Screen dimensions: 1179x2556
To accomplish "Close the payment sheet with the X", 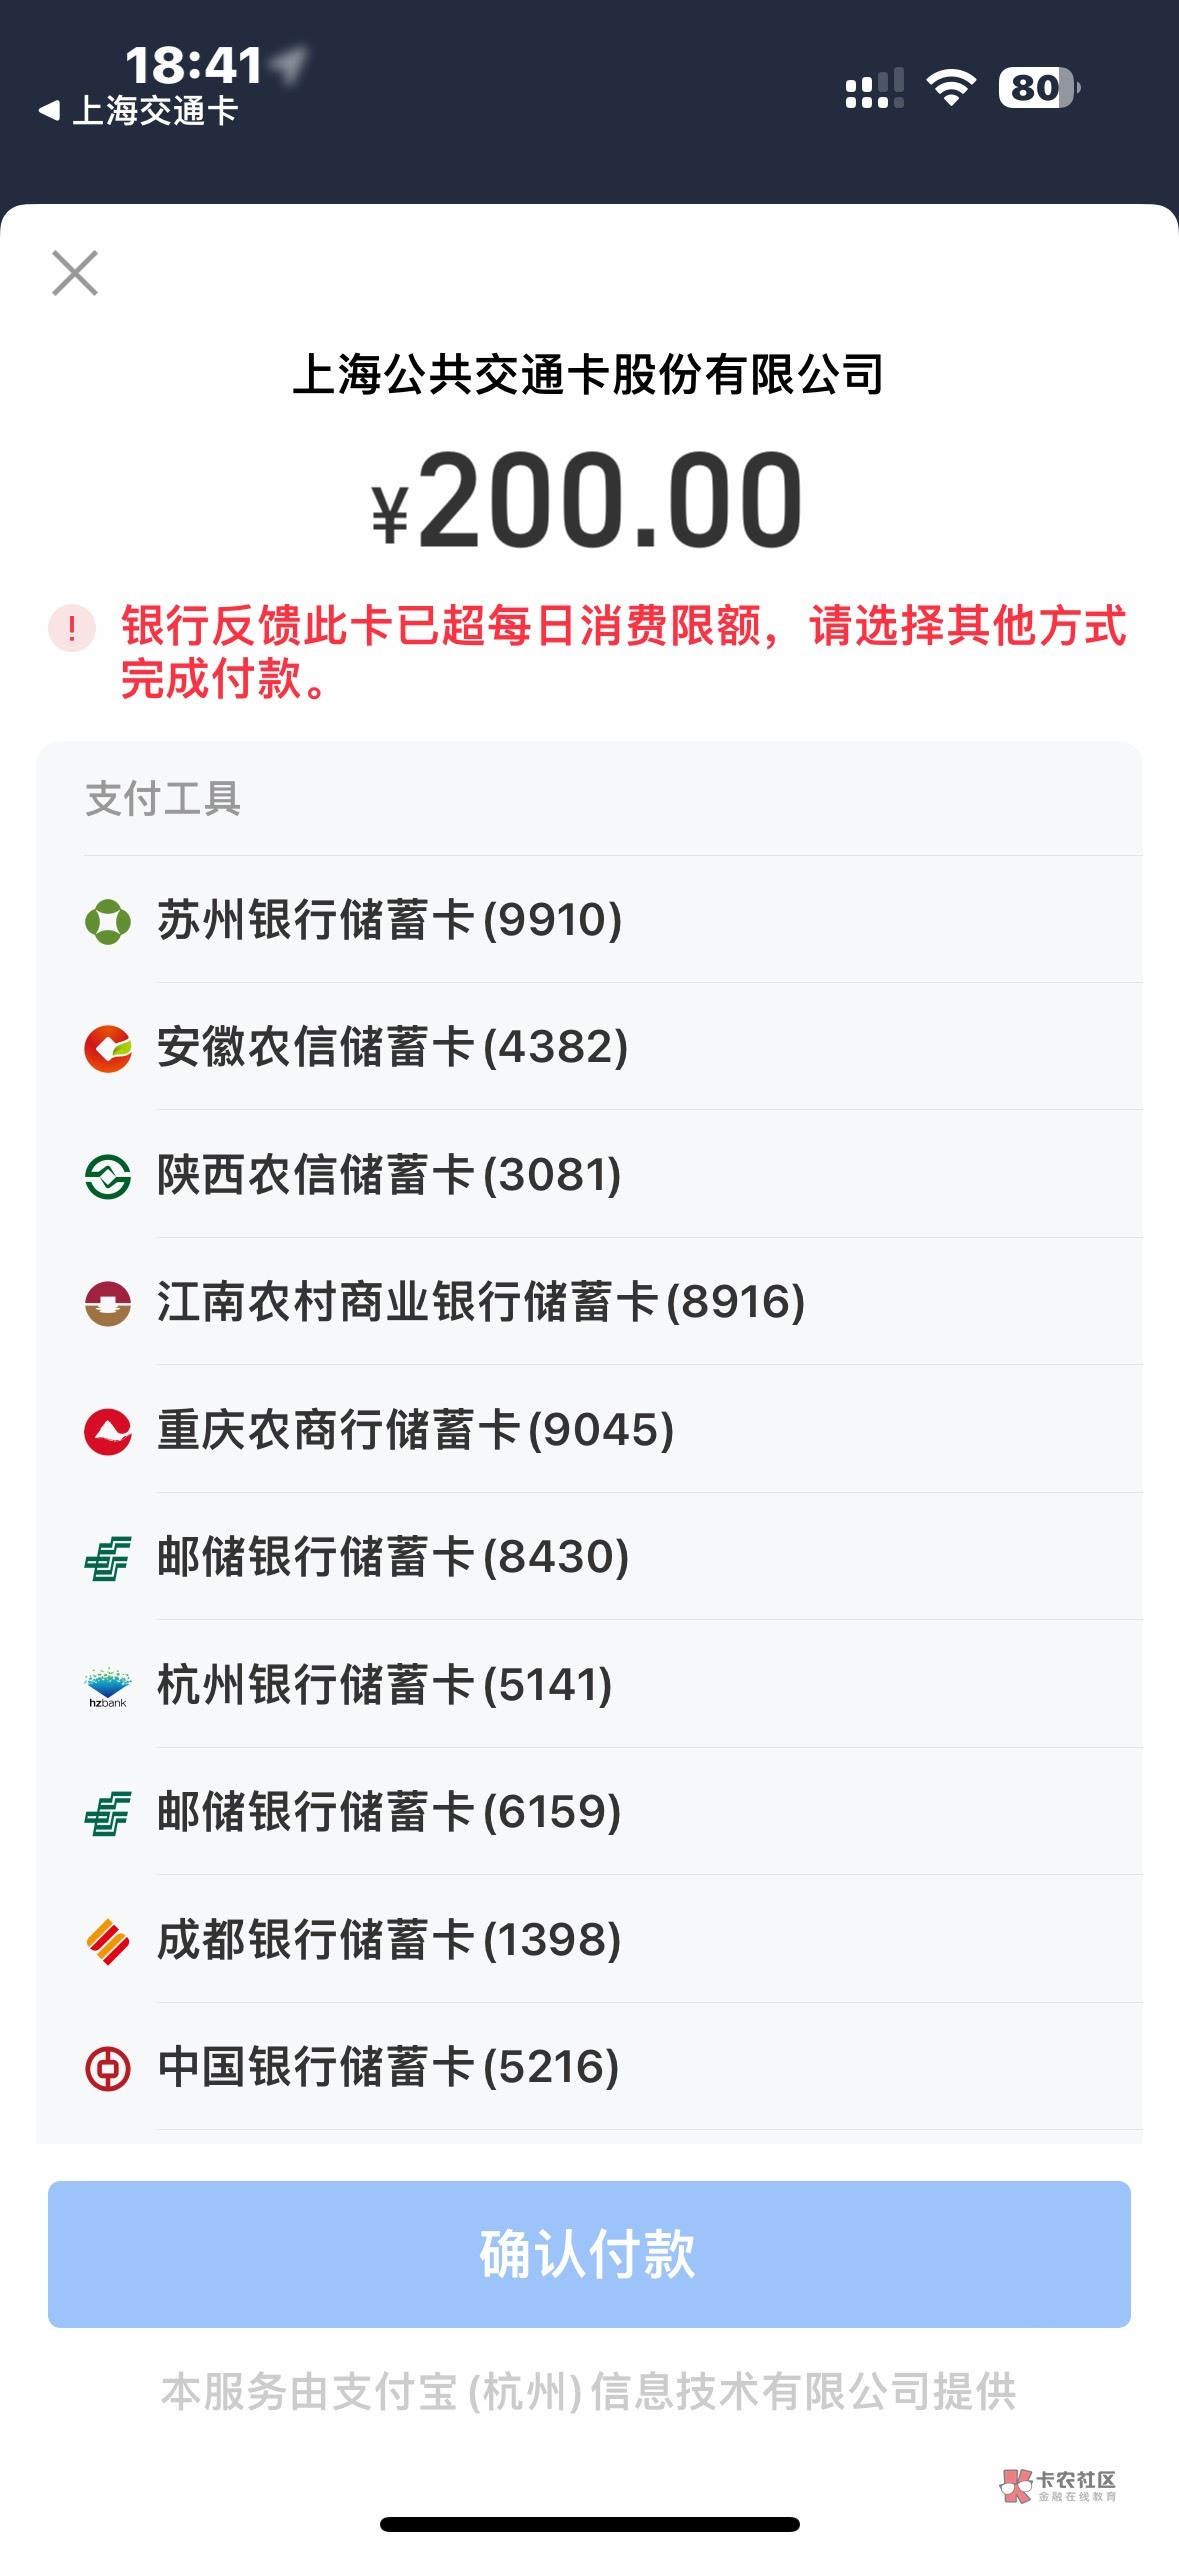I will pyautogui.click(x=75, y=273).
